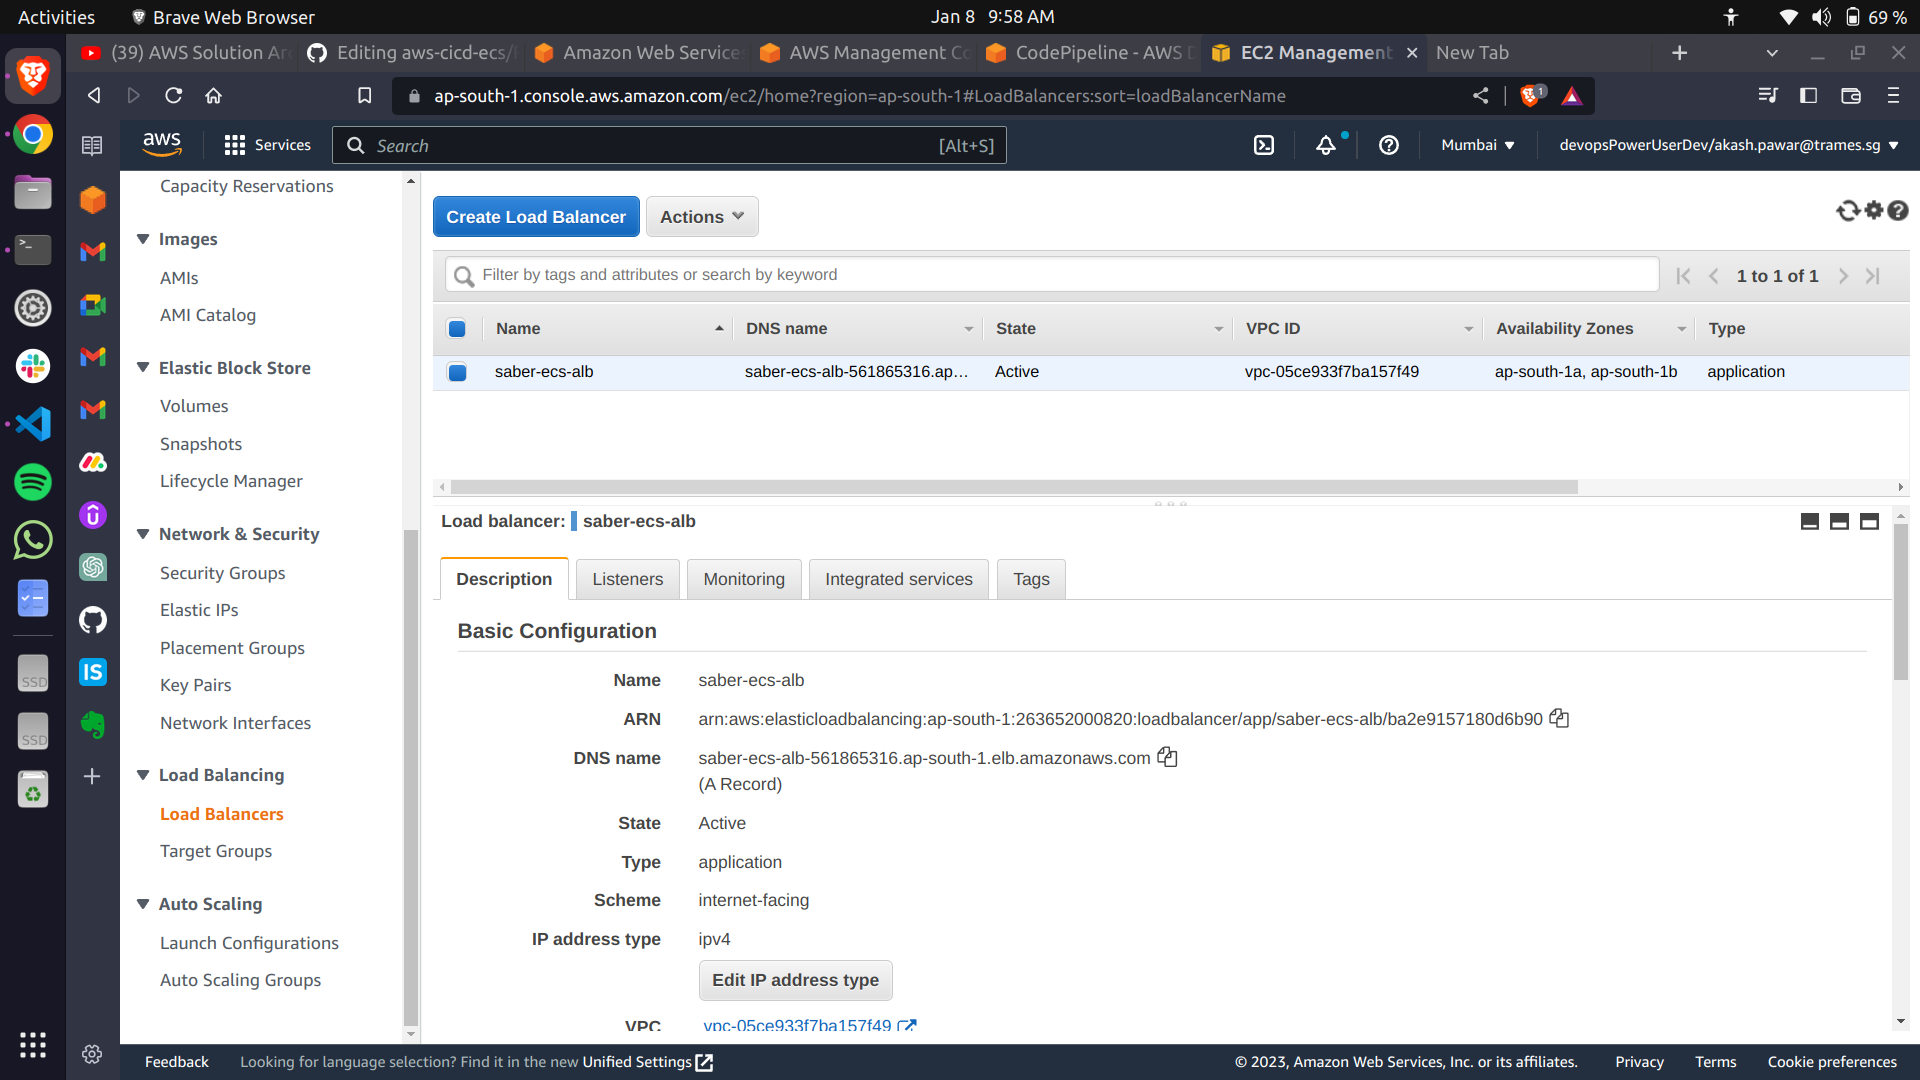Open the vpc-05ce933f7ba157f49 link

(796, 1025)
